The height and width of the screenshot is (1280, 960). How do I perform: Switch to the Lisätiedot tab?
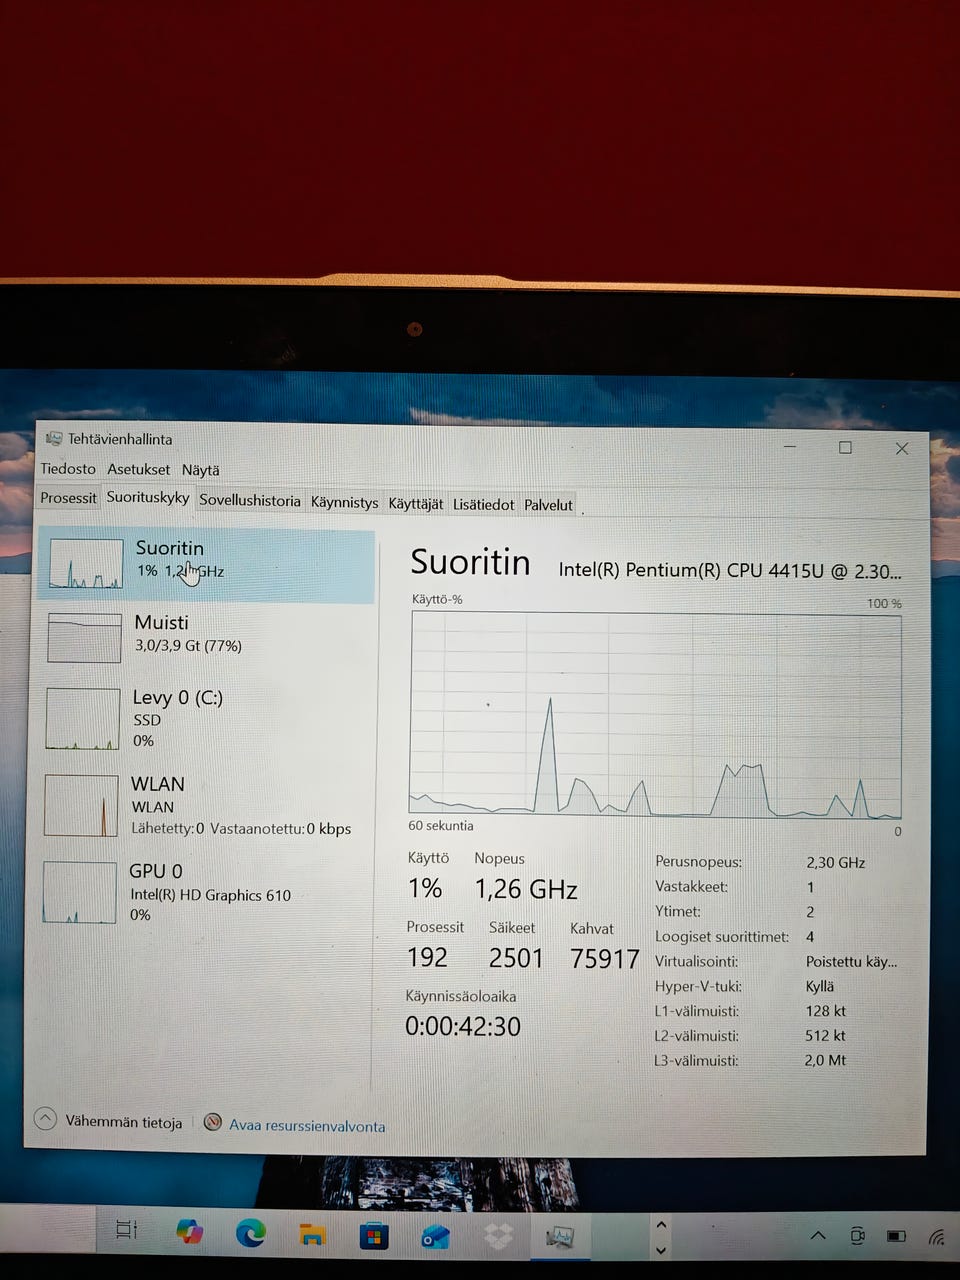pos(483,504)
